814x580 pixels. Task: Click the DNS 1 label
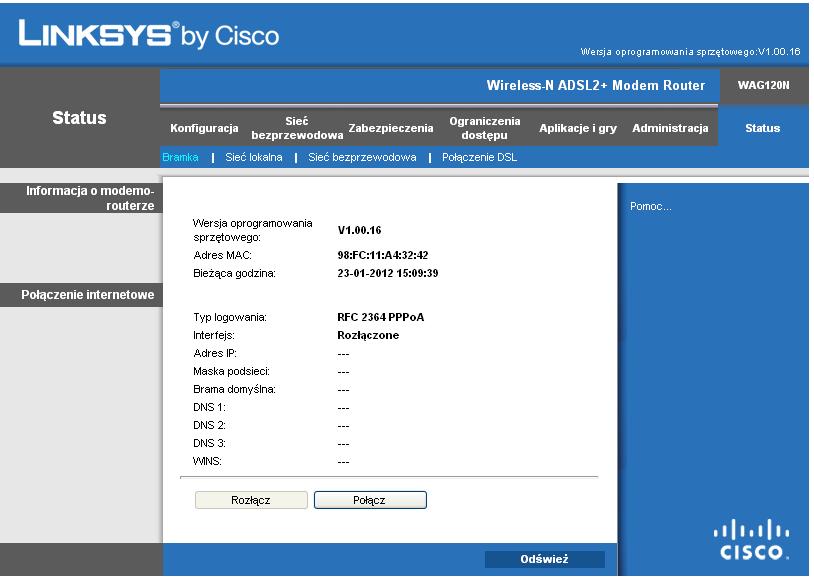point(209,407)
